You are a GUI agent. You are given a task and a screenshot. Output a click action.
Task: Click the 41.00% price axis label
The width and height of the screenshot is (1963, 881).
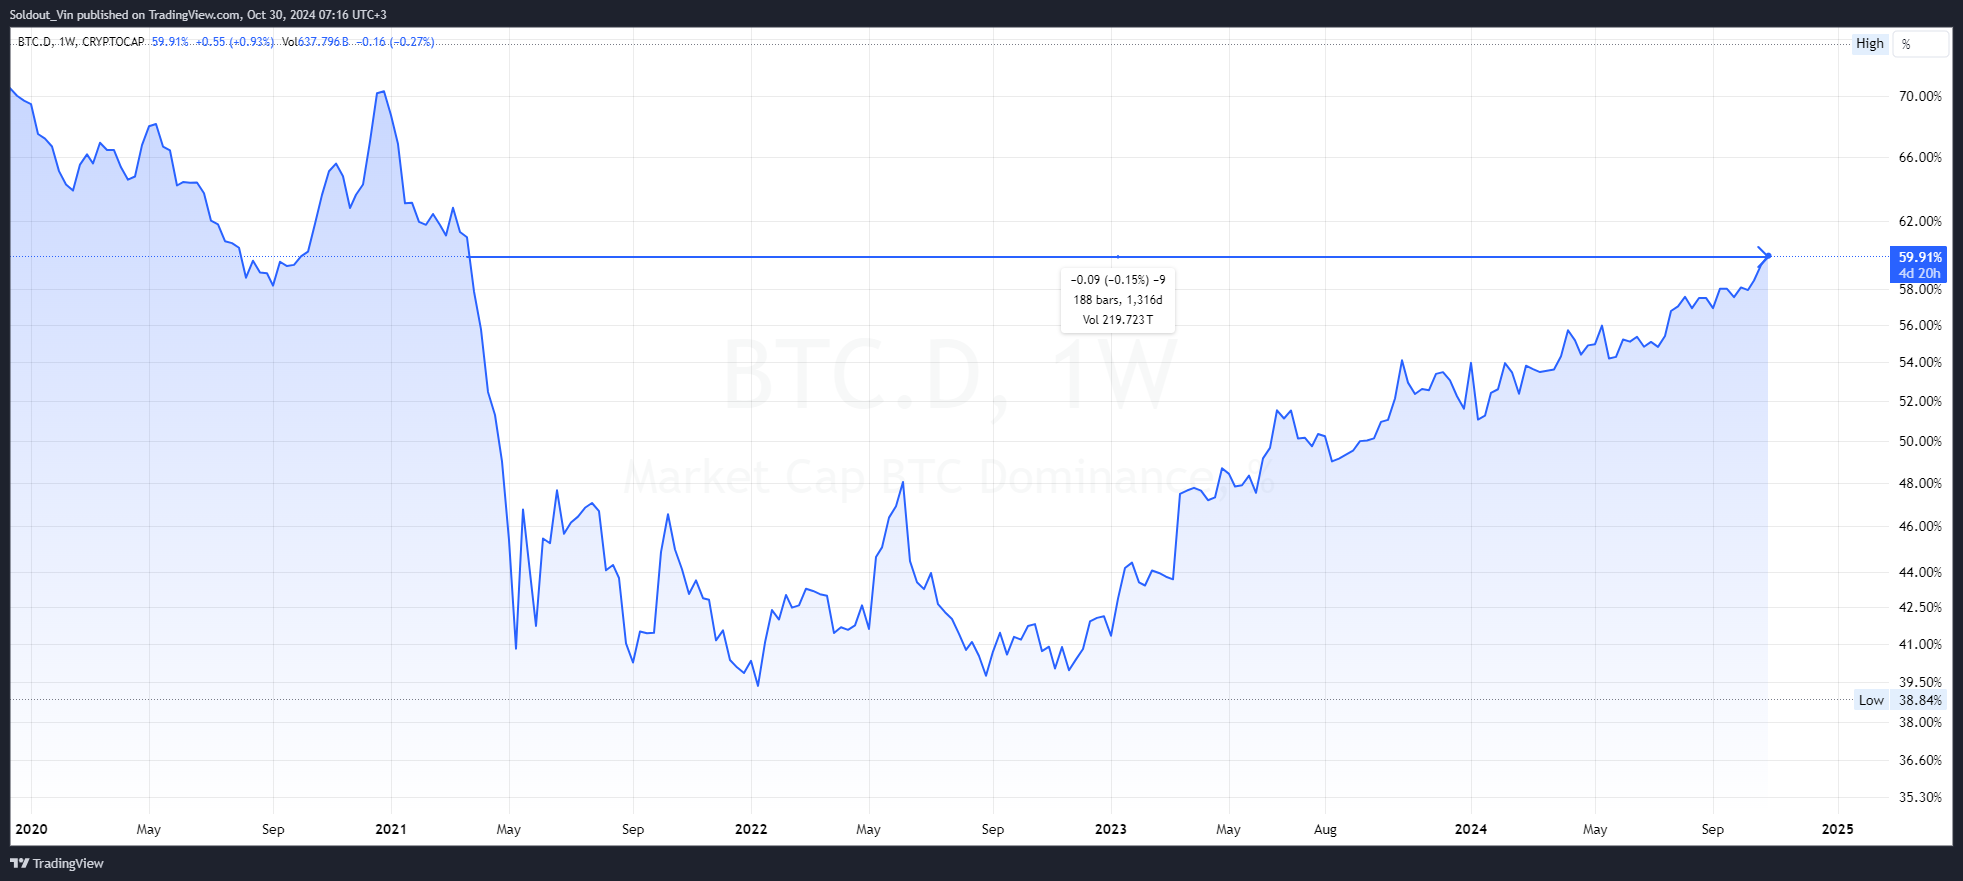(x=1920, y=644)
